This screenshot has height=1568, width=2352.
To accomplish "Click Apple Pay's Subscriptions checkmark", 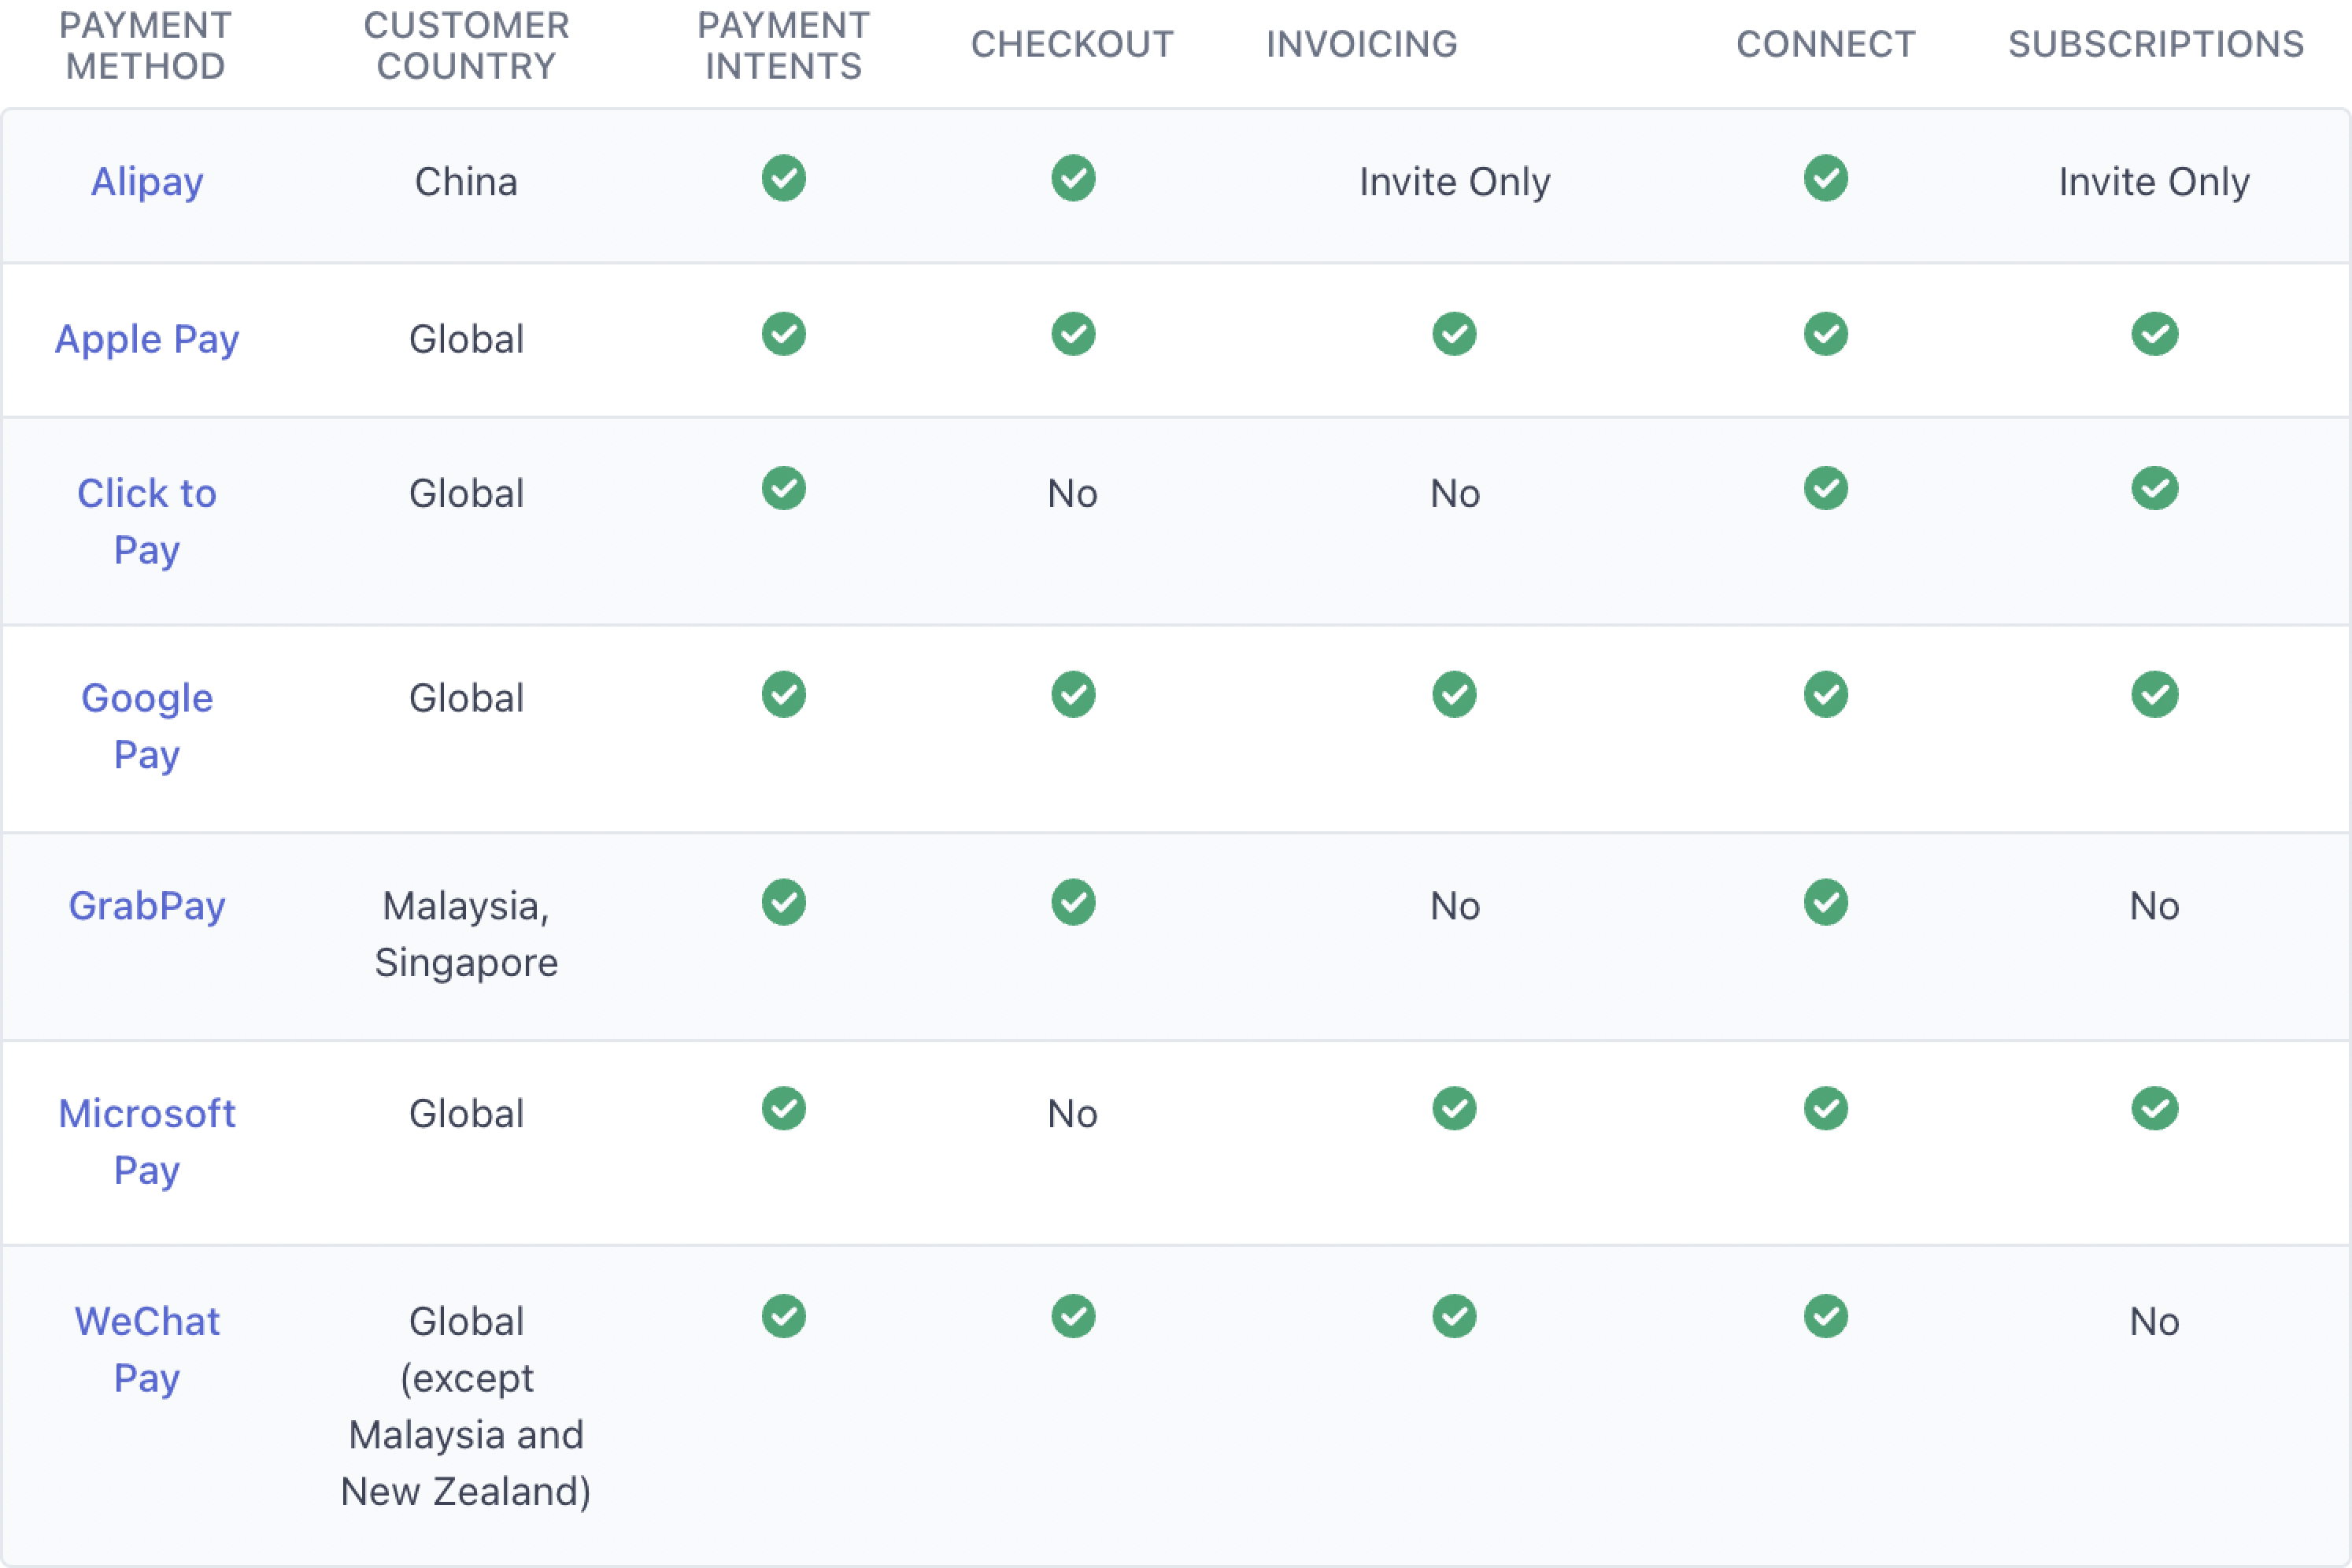I will 2155,334.
